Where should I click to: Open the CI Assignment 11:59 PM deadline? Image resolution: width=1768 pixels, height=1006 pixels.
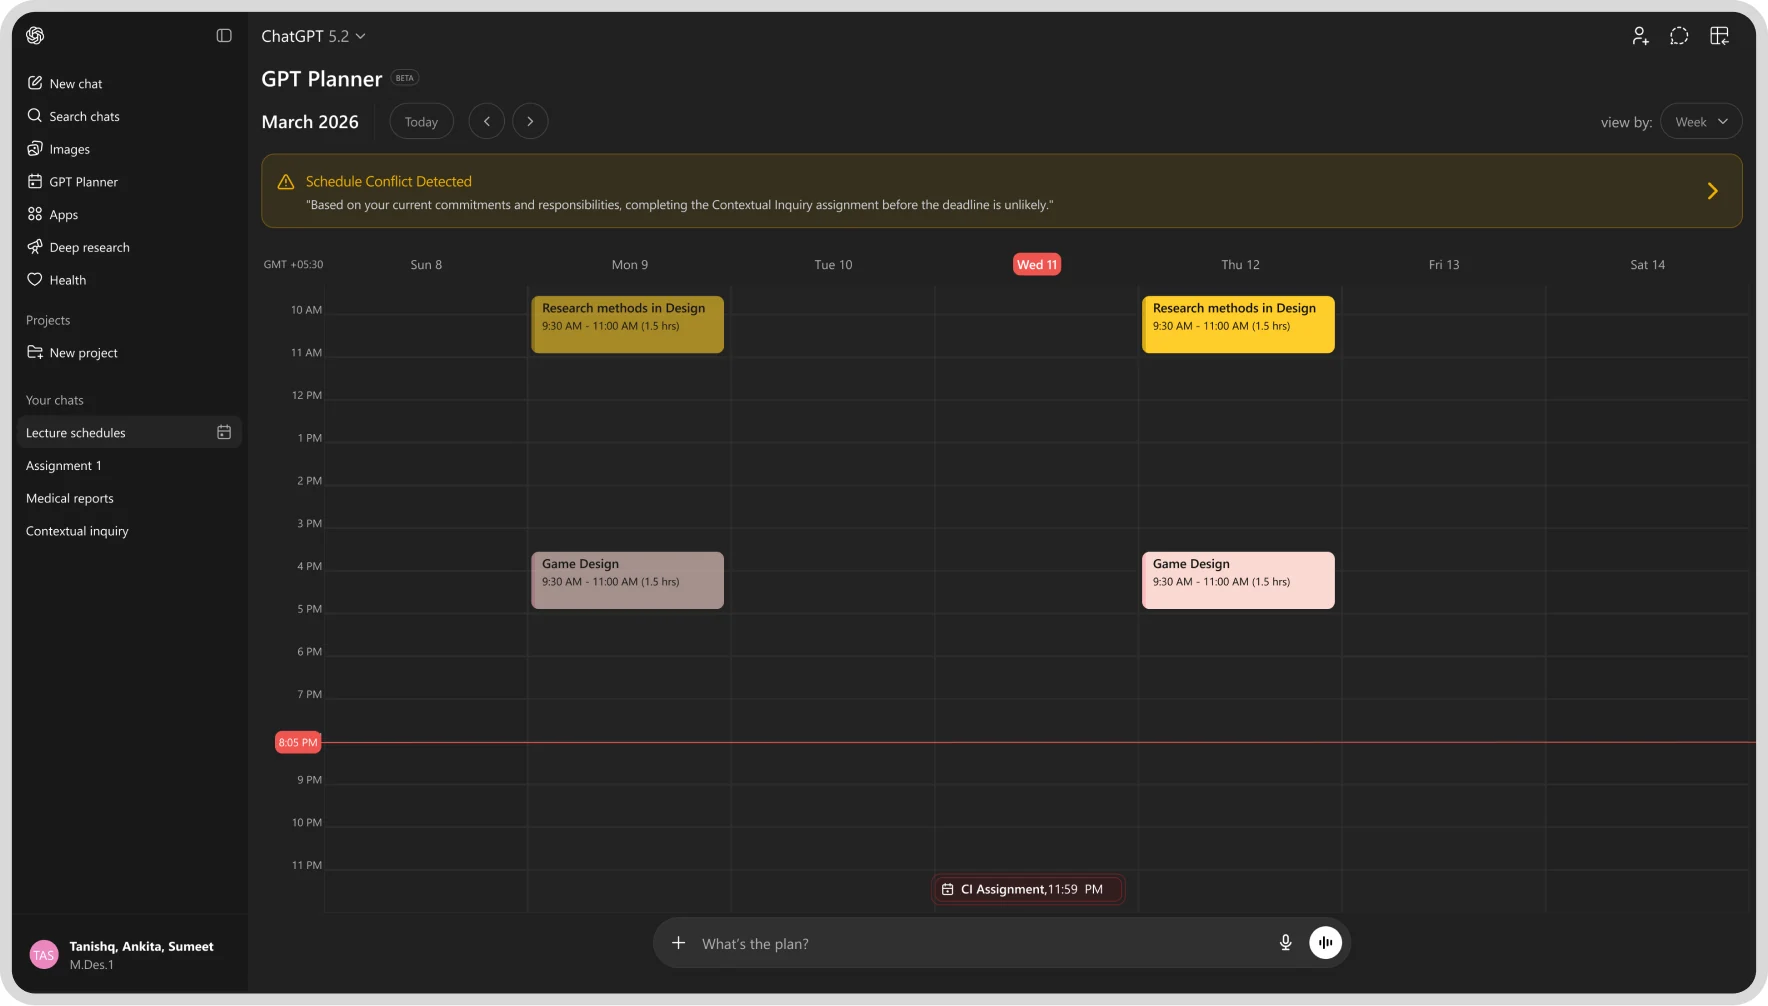1028,890
